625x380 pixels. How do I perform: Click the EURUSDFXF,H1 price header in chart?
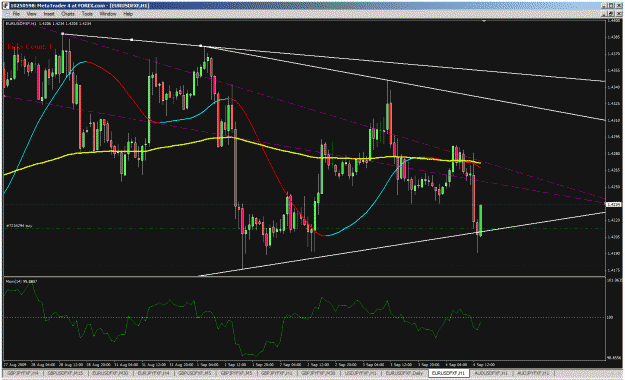48,24
